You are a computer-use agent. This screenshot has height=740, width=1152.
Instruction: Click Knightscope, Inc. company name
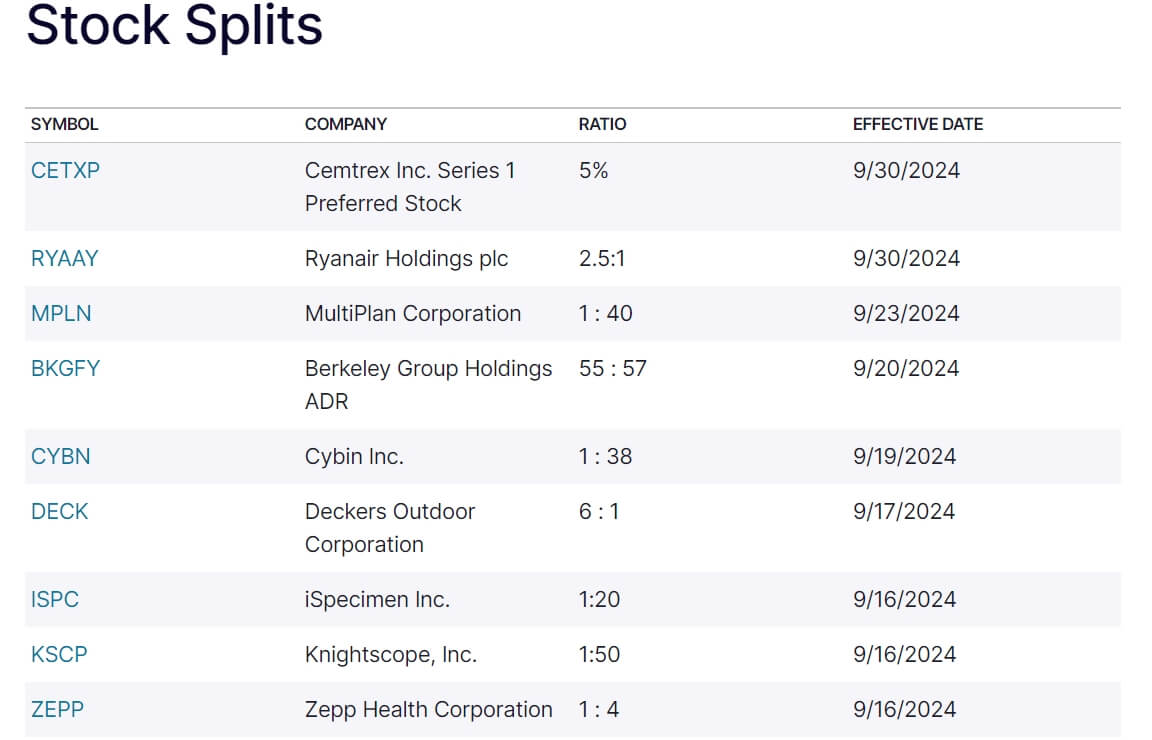[x=391, y=655]
